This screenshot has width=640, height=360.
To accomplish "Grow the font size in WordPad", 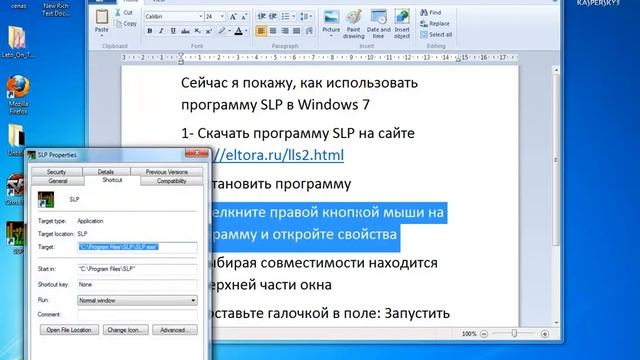I will click(233, 16).
